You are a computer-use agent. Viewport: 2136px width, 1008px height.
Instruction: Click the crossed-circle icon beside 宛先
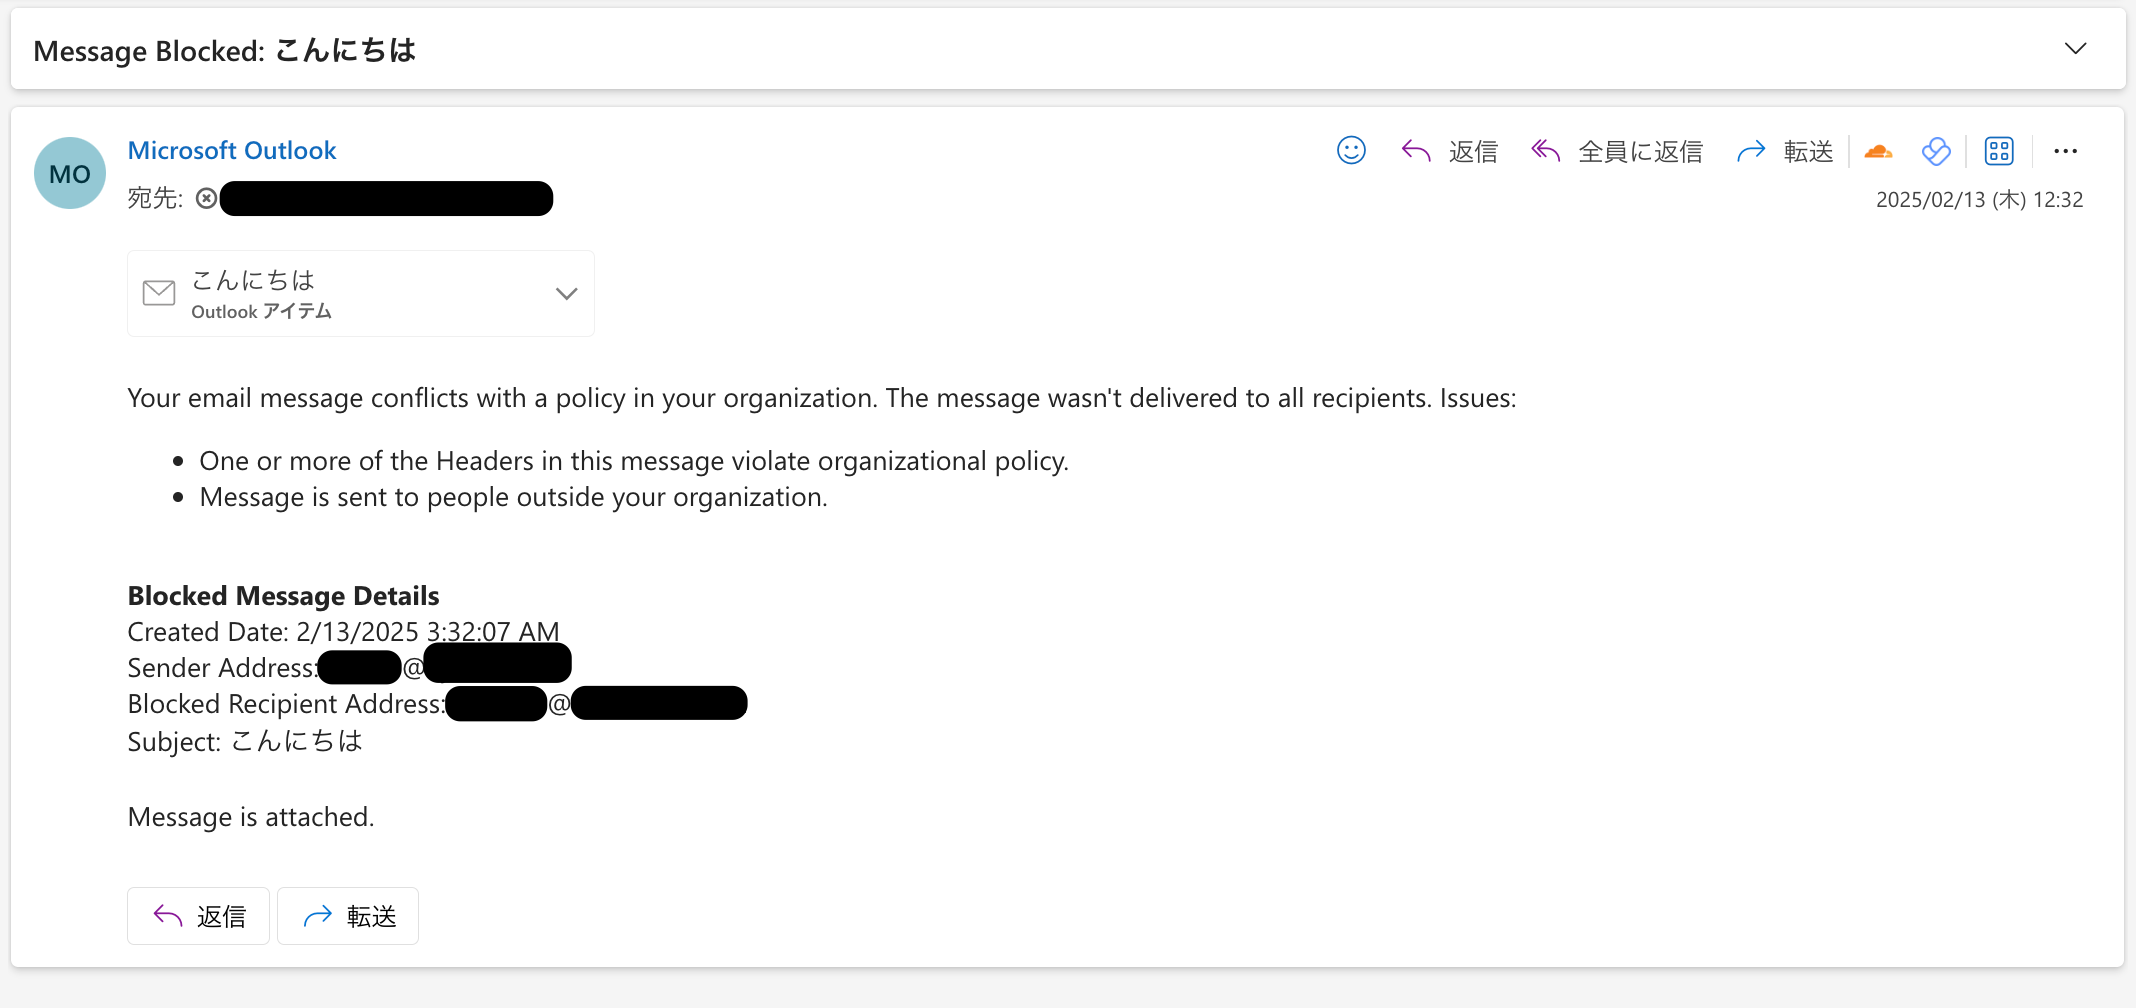point(206,198)
